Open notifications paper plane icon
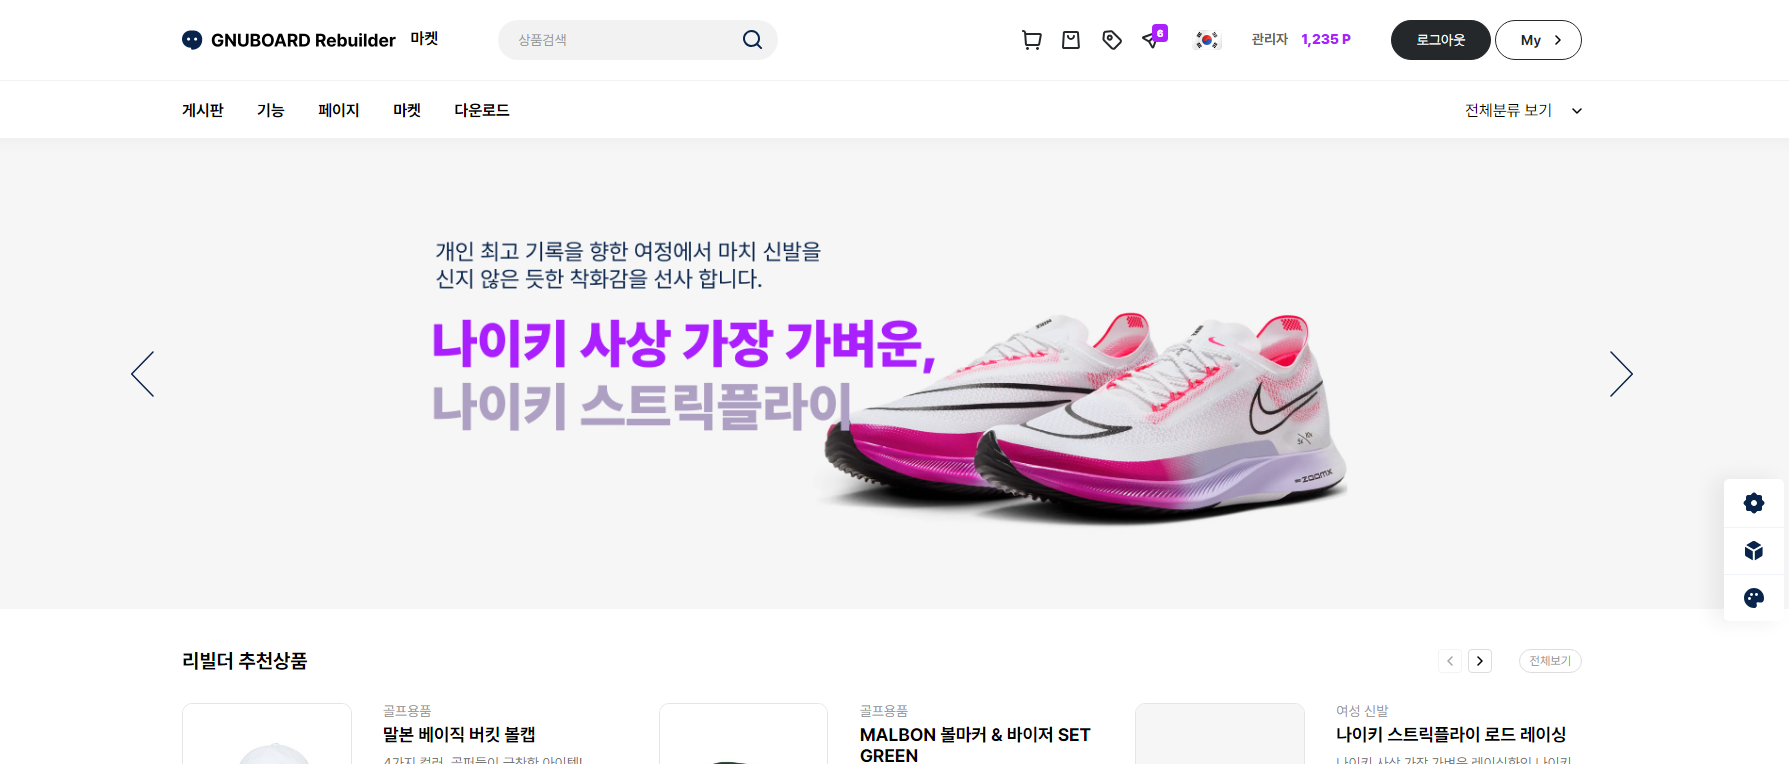The width and height of the screenshot is (1789, 764). [x=1152, y=40]
